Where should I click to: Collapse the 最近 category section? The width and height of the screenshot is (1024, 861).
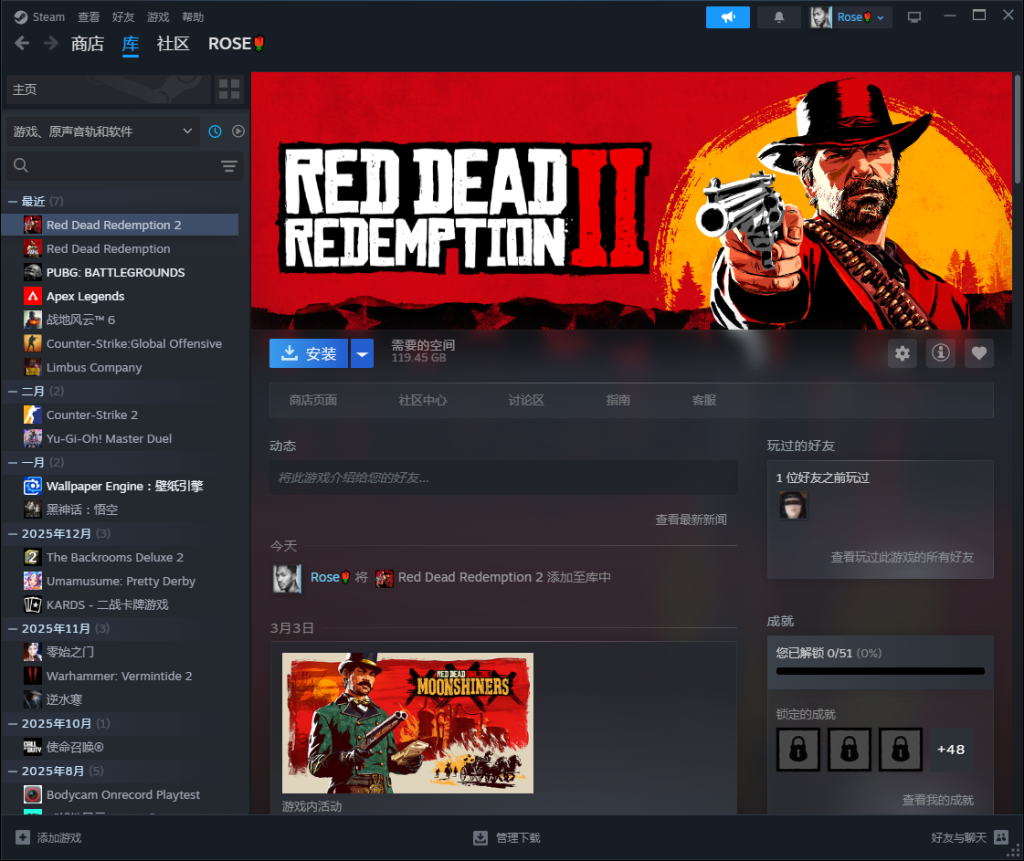[13, 201]
